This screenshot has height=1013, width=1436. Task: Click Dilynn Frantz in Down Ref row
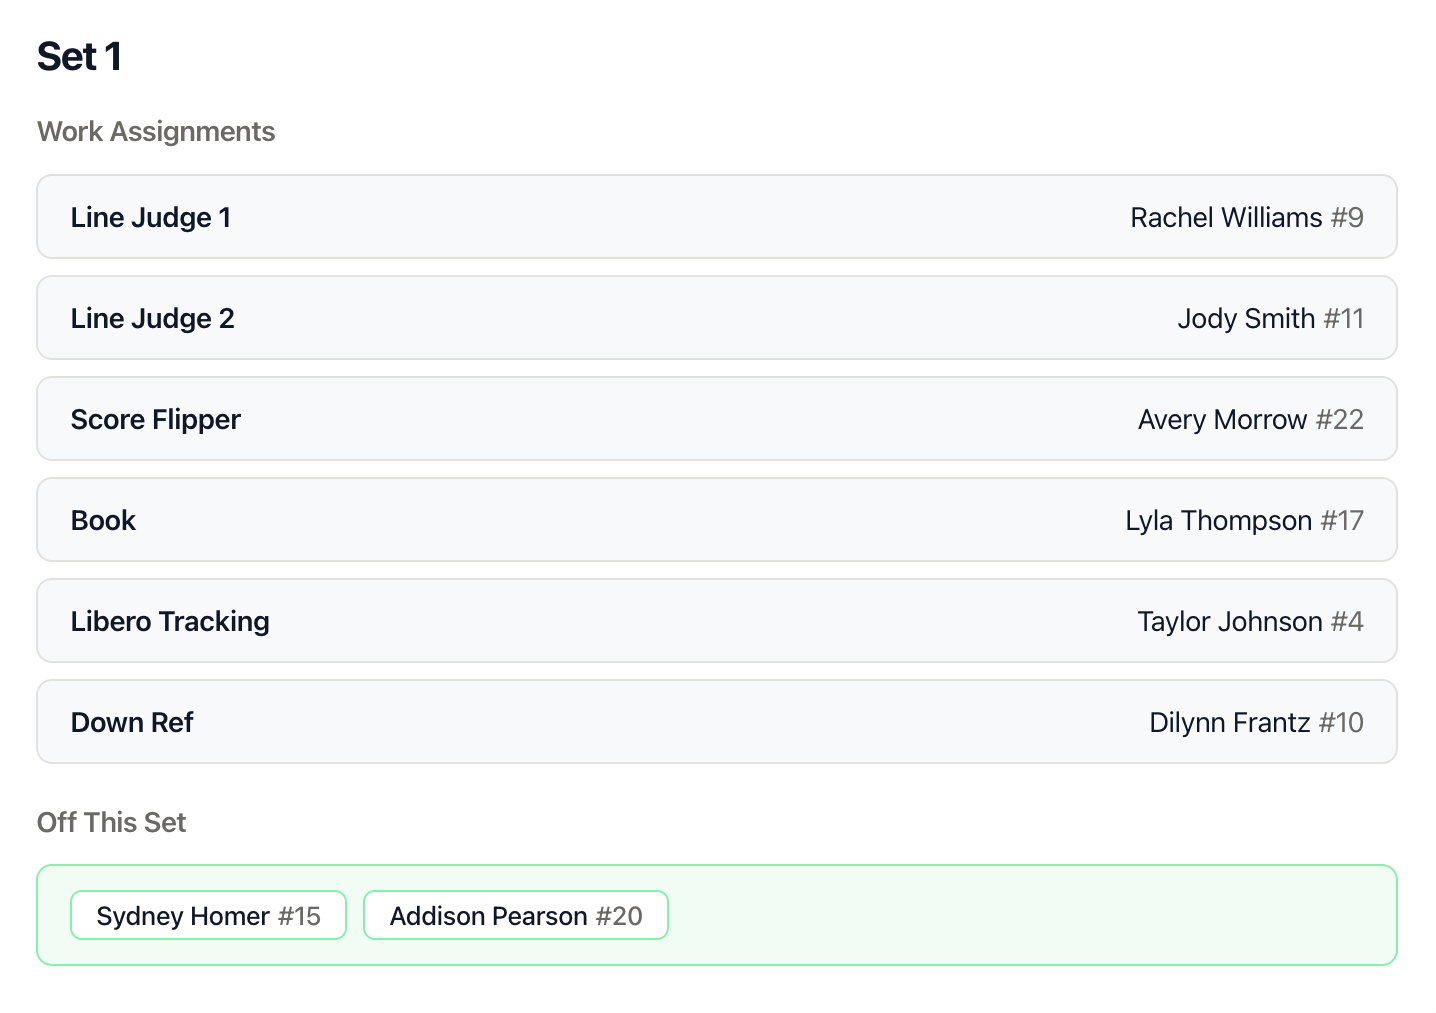[x=1229, y=723]
